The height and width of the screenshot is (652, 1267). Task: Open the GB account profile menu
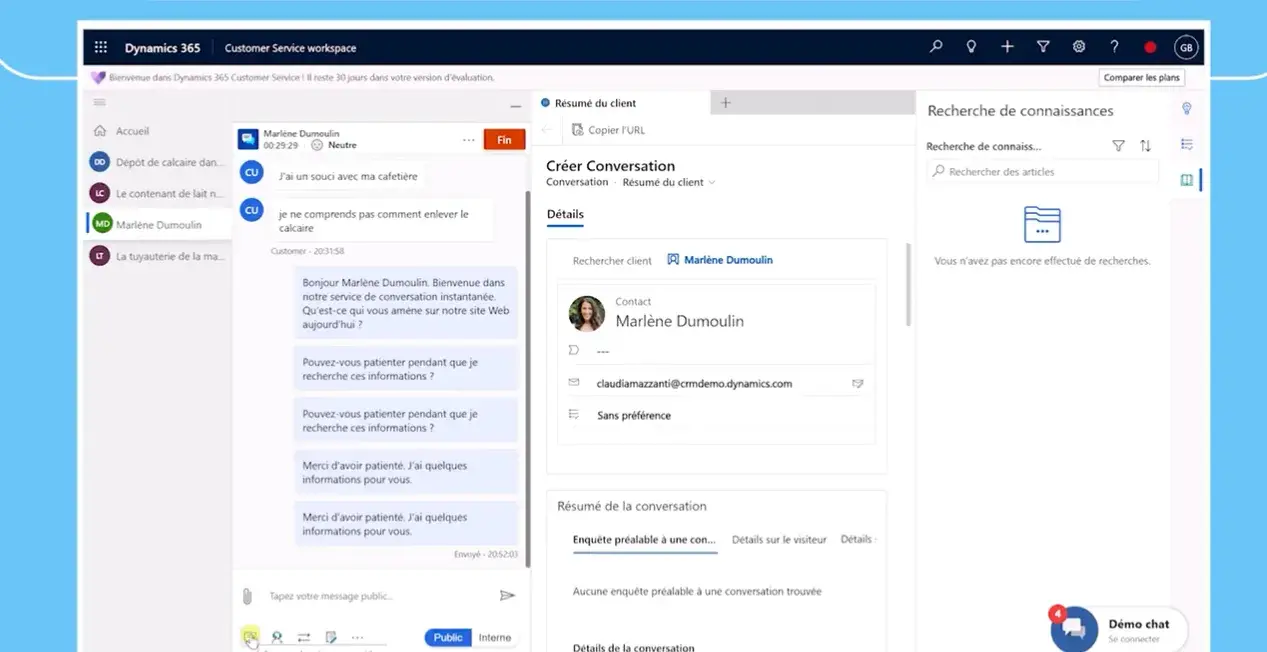(x=1186, y=47)
